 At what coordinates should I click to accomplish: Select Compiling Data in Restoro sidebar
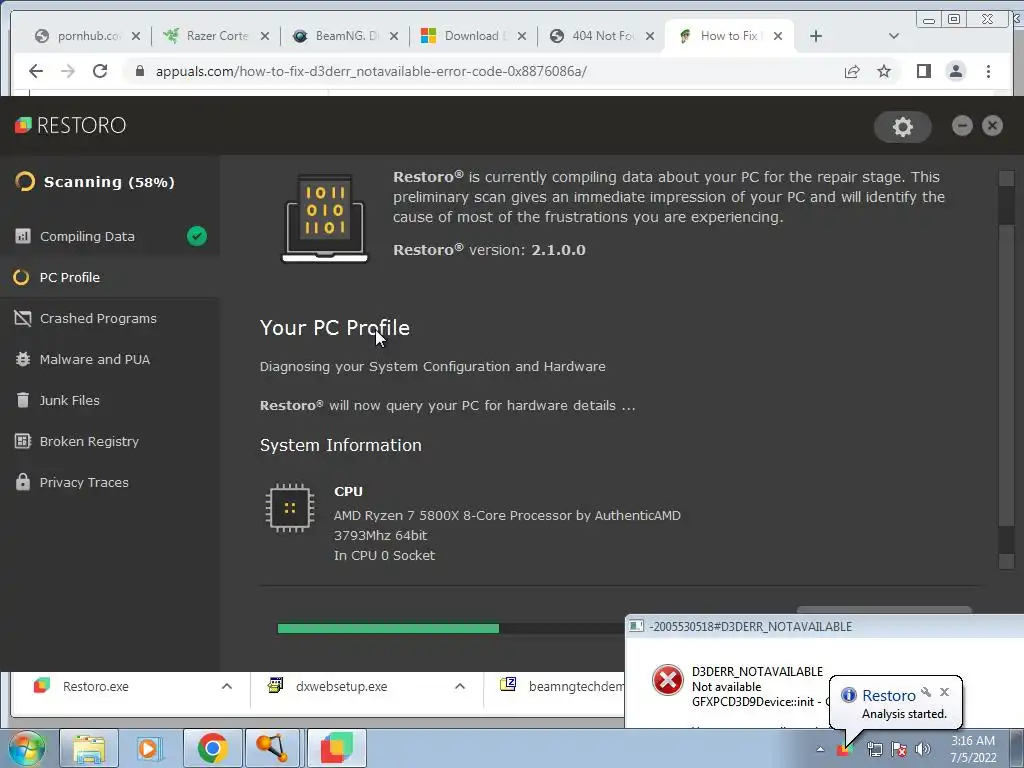click(110, 236)
